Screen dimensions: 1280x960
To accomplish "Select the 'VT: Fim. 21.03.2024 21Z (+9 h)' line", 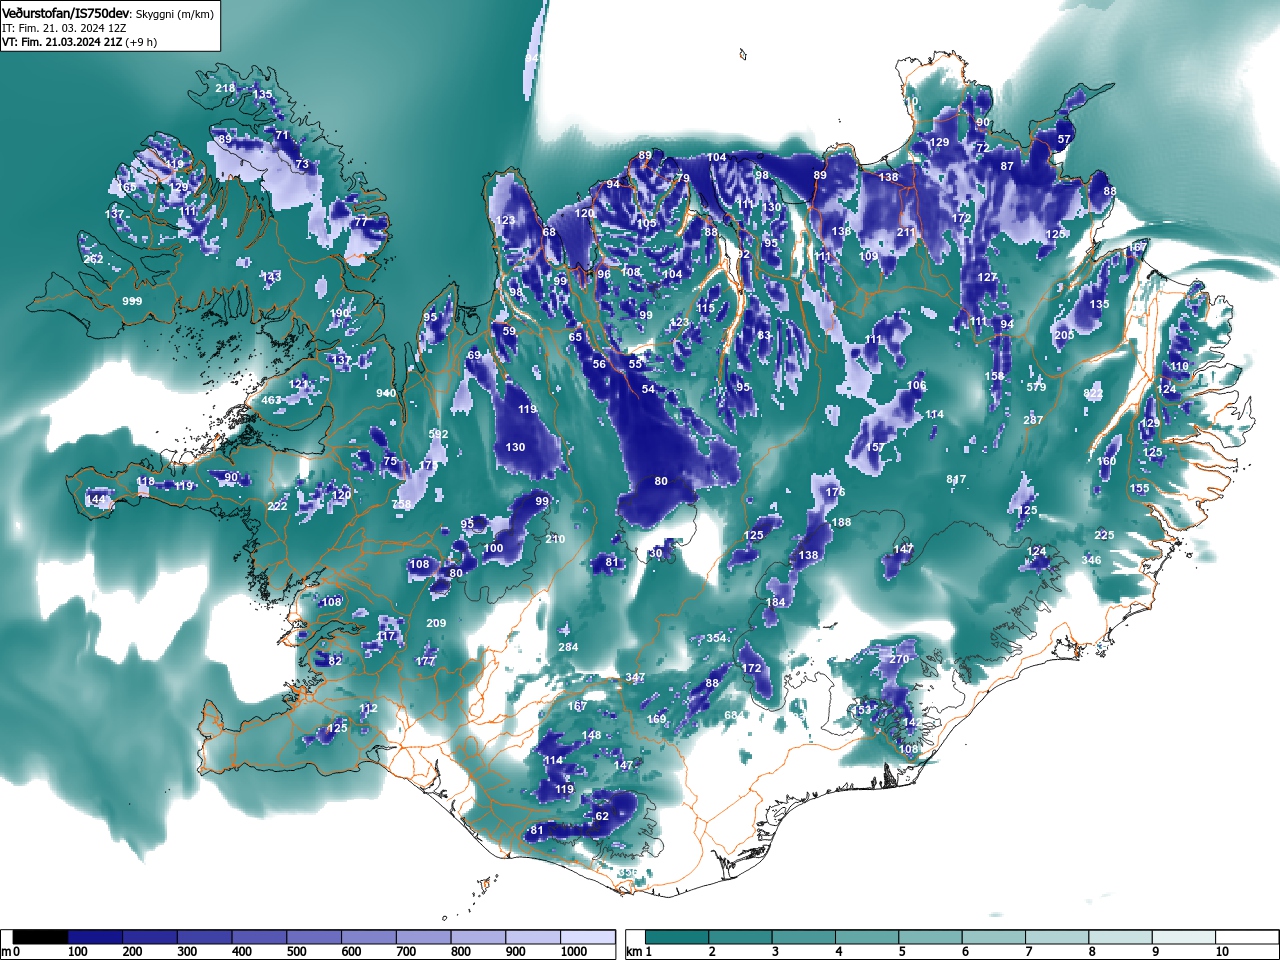I will pyautogui.click(x=79, y=42).
